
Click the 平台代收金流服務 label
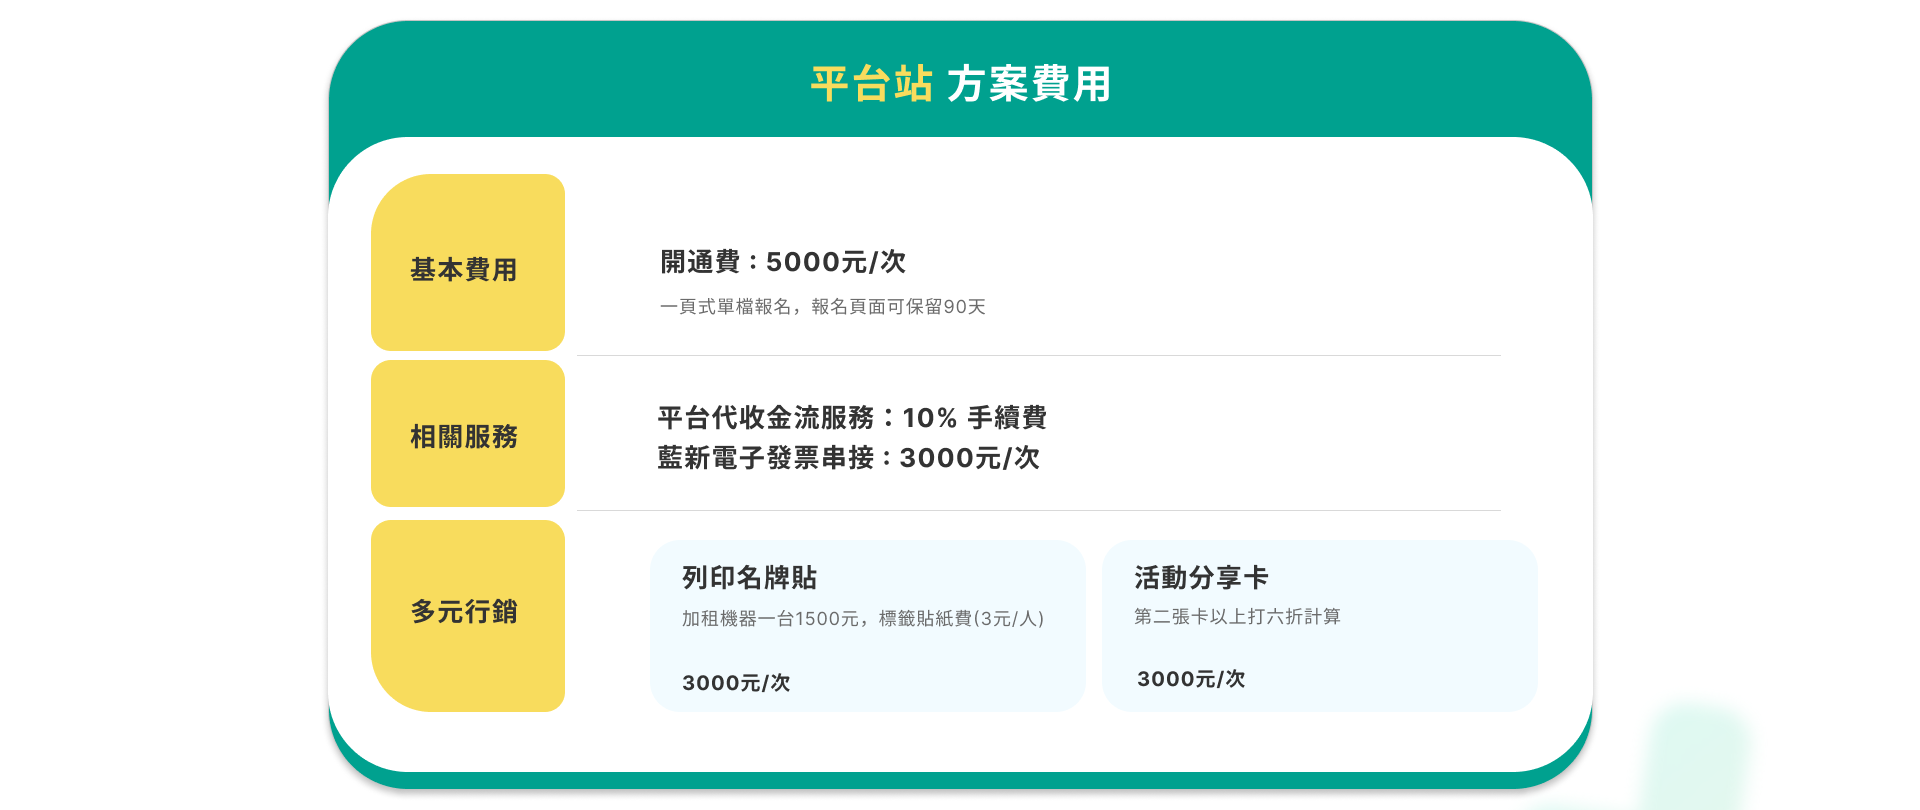click(x=766, y=418)
